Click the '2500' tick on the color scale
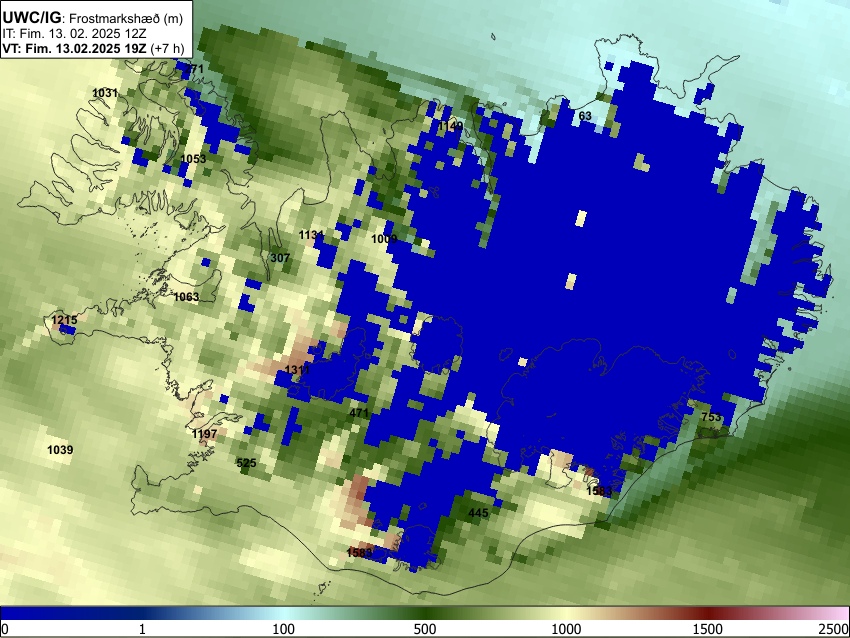Screen dimensions: 850x638 834,629
